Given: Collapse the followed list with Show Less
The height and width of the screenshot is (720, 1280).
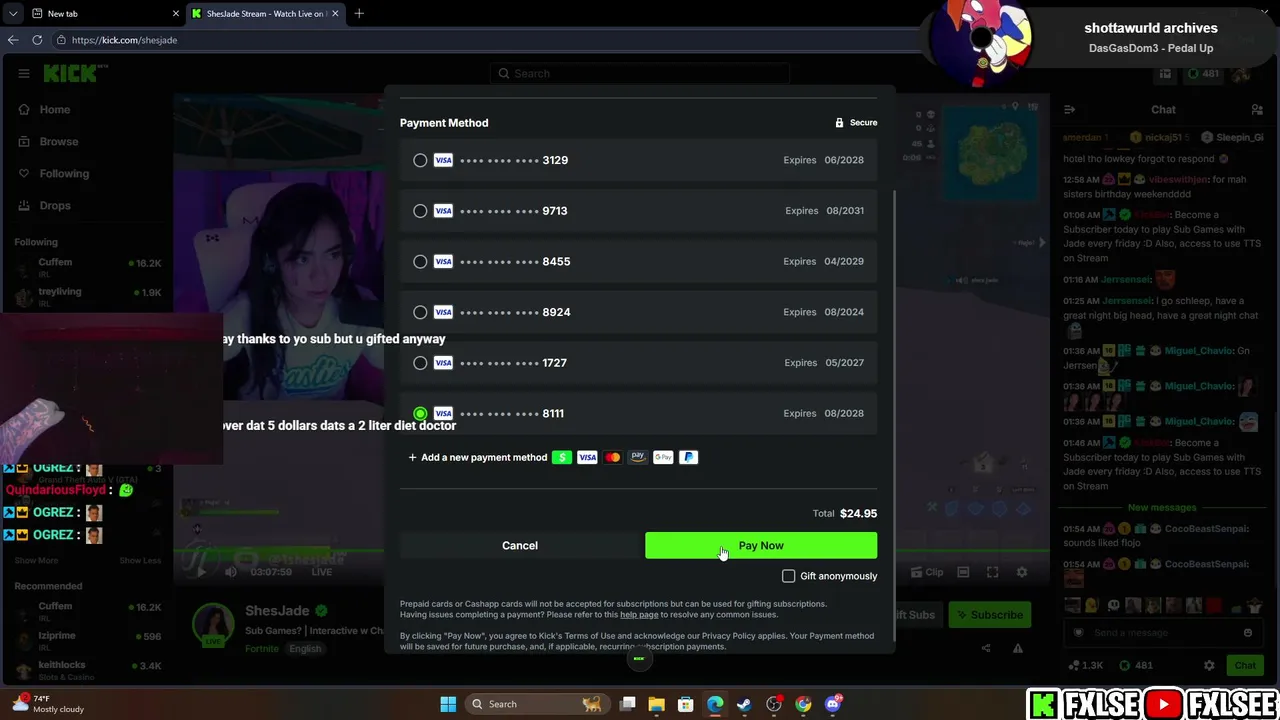Looking at the screenshot, I should (140, 561).
